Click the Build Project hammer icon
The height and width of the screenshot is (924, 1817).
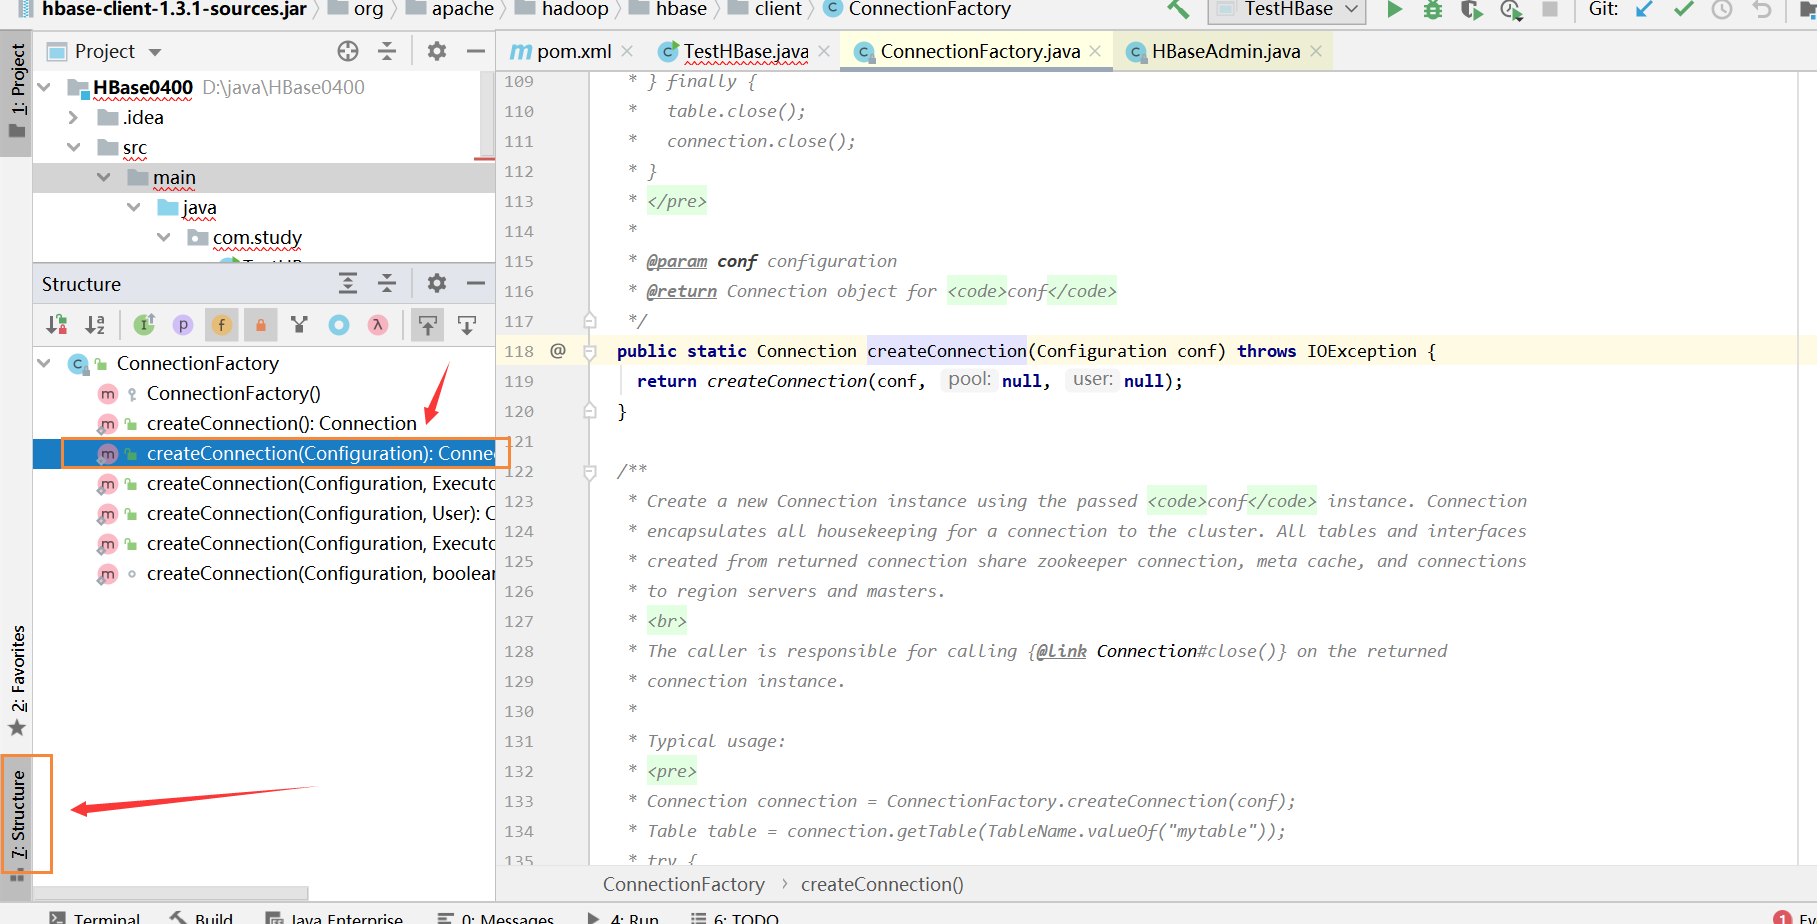[1178, 9]
